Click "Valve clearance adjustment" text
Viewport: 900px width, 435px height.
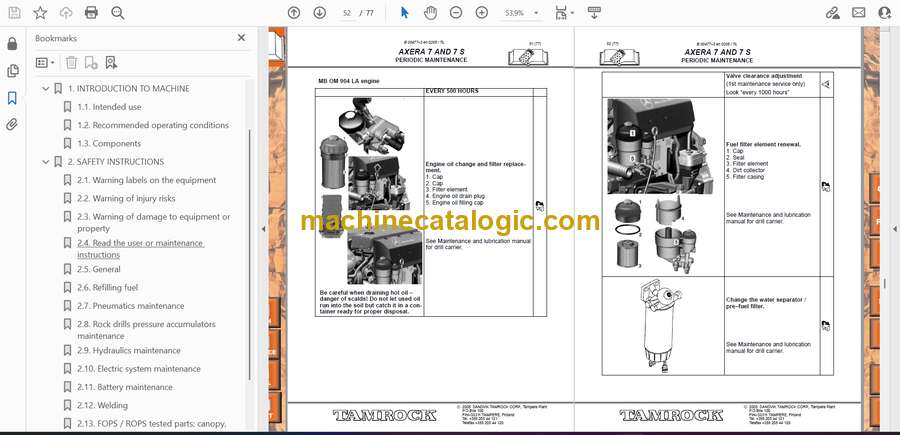click(x=764, y=76)
